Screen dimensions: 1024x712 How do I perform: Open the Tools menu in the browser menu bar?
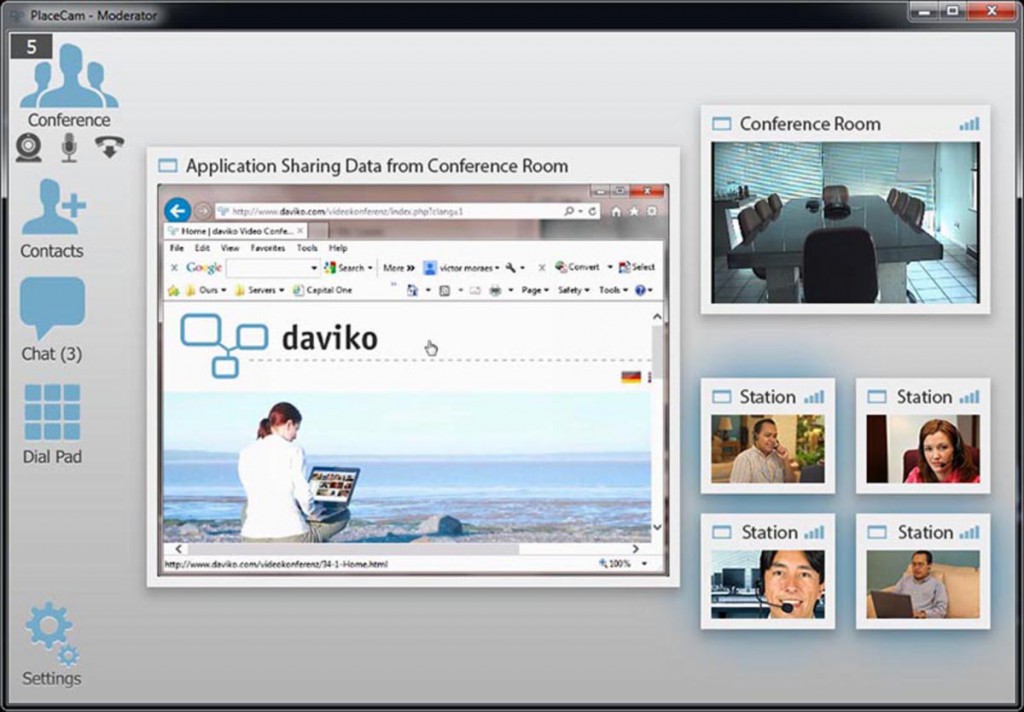[307, 248]
